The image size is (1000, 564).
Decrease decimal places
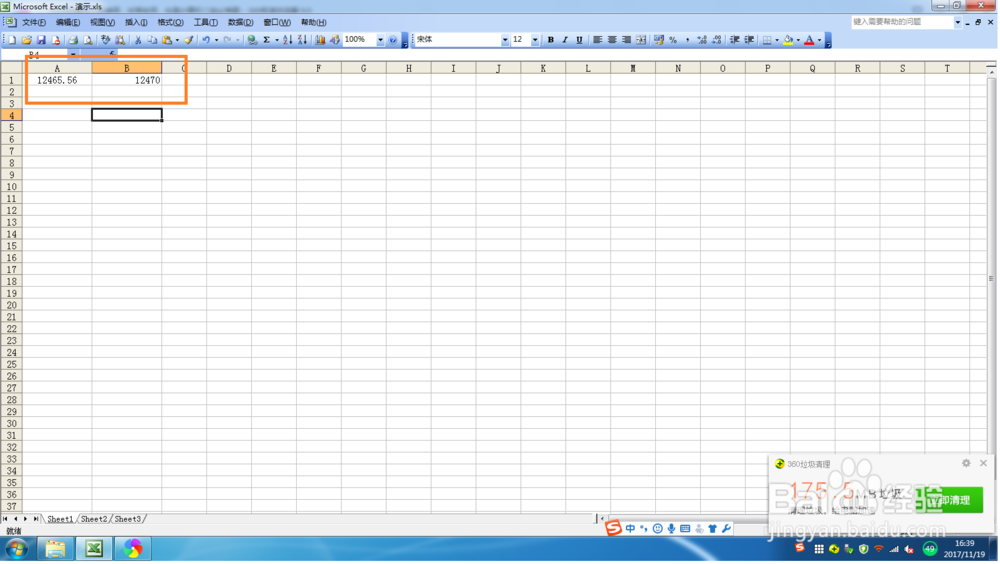click(717, 40)
